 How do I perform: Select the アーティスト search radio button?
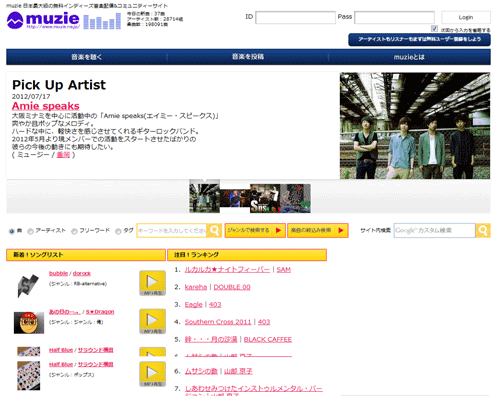click(30, 231)
